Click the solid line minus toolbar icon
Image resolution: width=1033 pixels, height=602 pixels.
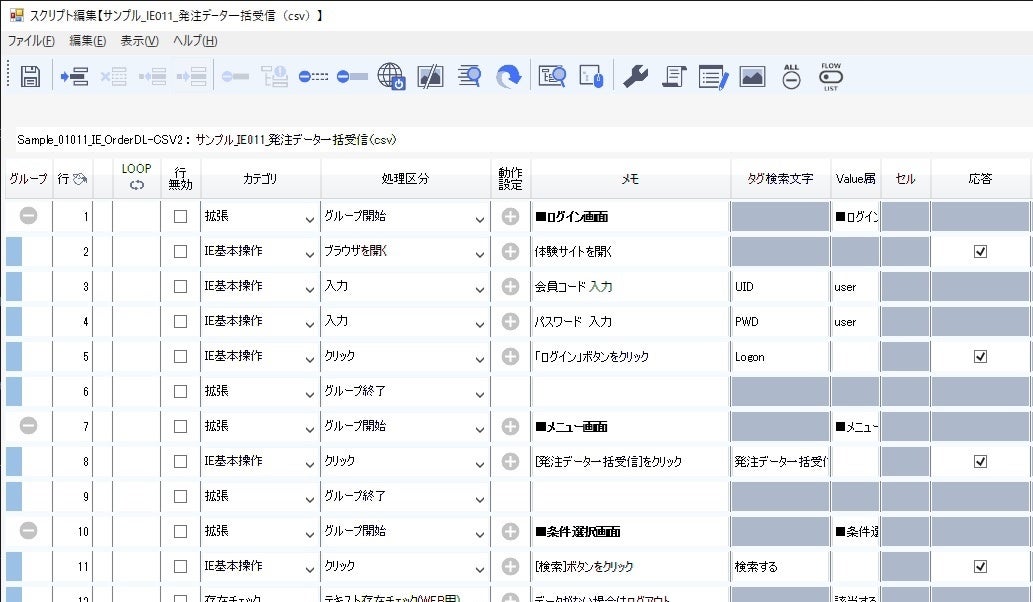point(352,76)
